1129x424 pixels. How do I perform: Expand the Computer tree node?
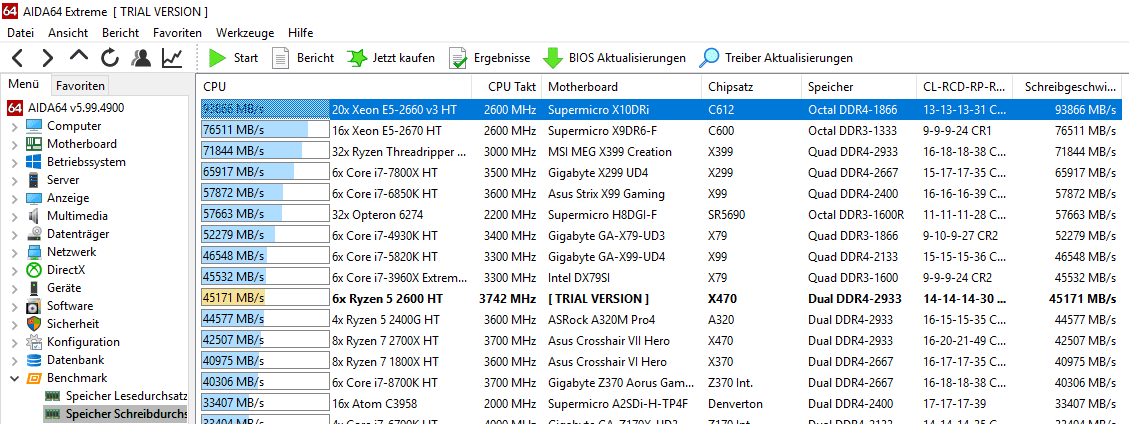coord(14,126)
